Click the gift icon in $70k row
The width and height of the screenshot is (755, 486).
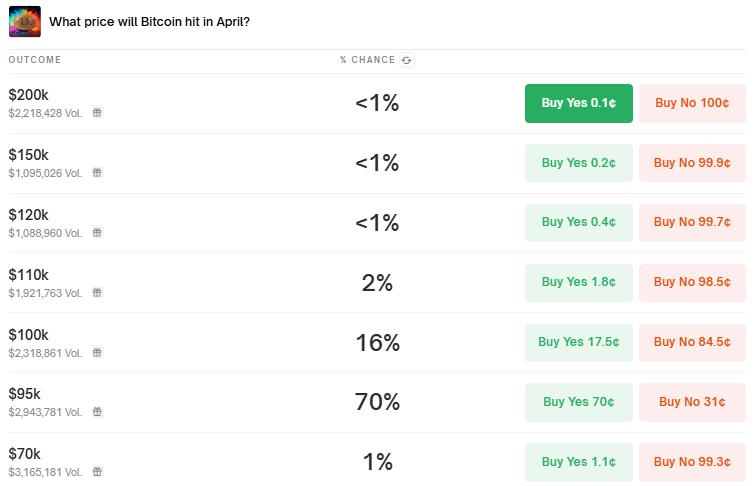coord(97,472)
